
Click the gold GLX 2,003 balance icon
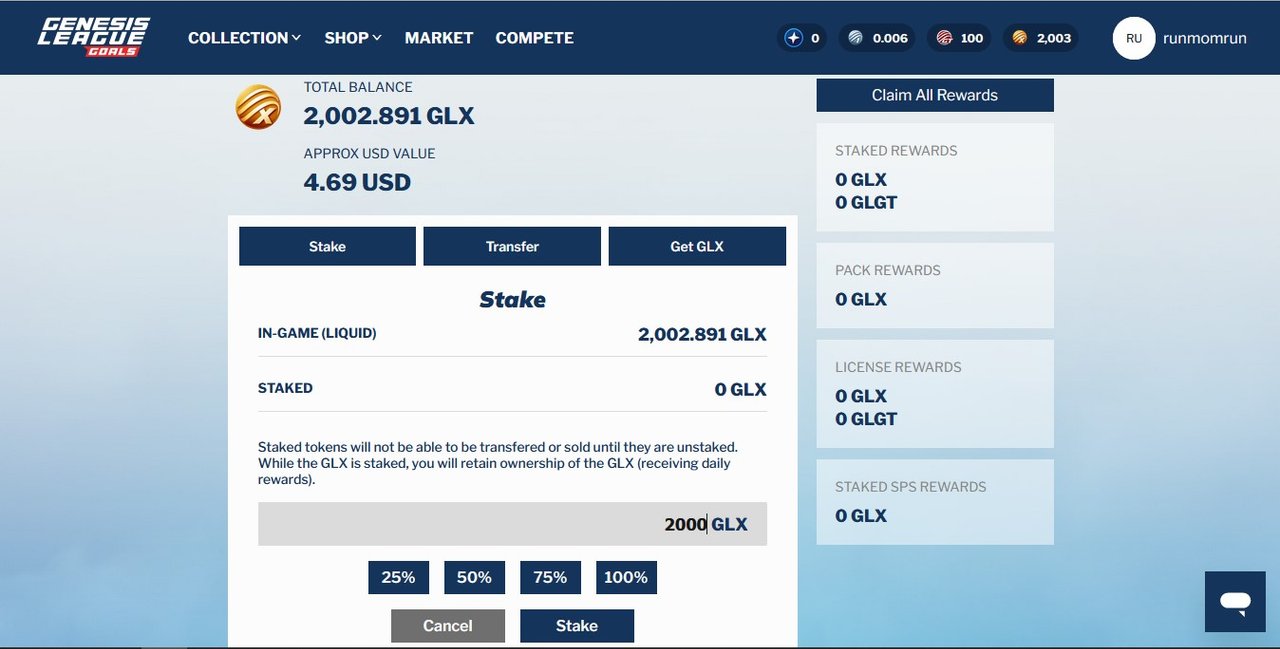[x=1019, y=38]
